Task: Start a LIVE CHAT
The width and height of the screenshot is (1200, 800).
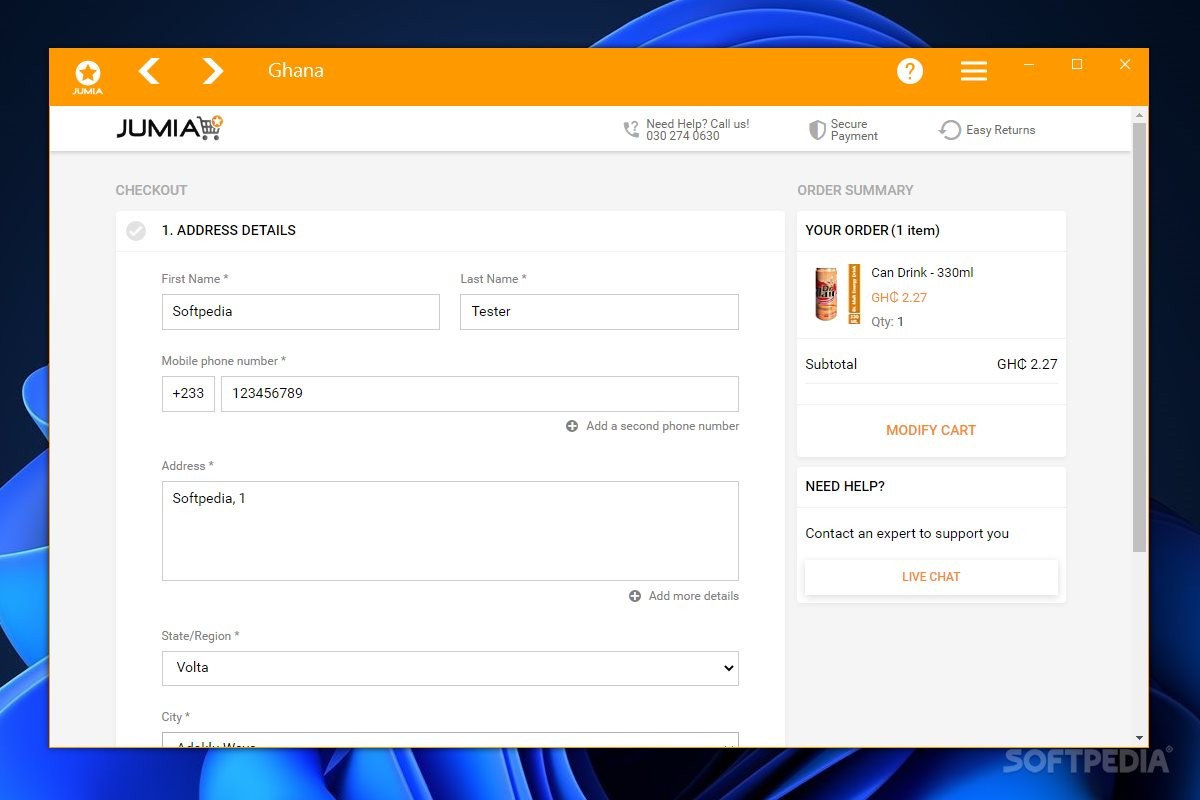Action: tap(931, 577)
